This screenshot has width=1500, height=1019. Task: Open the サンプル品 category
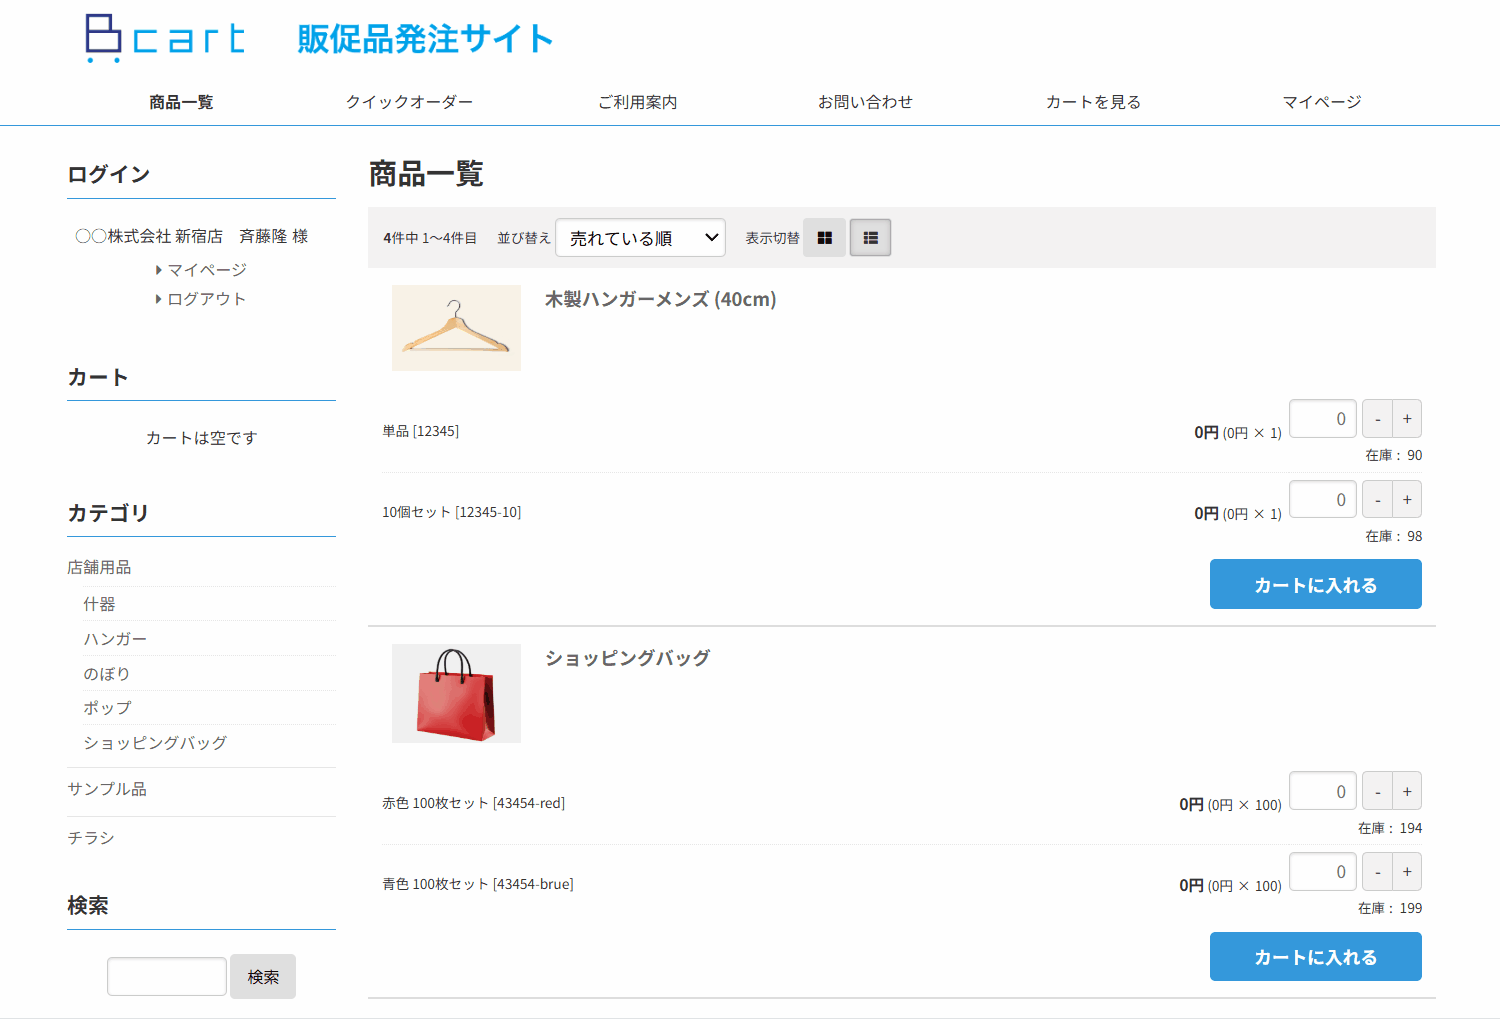pos(107,789)
